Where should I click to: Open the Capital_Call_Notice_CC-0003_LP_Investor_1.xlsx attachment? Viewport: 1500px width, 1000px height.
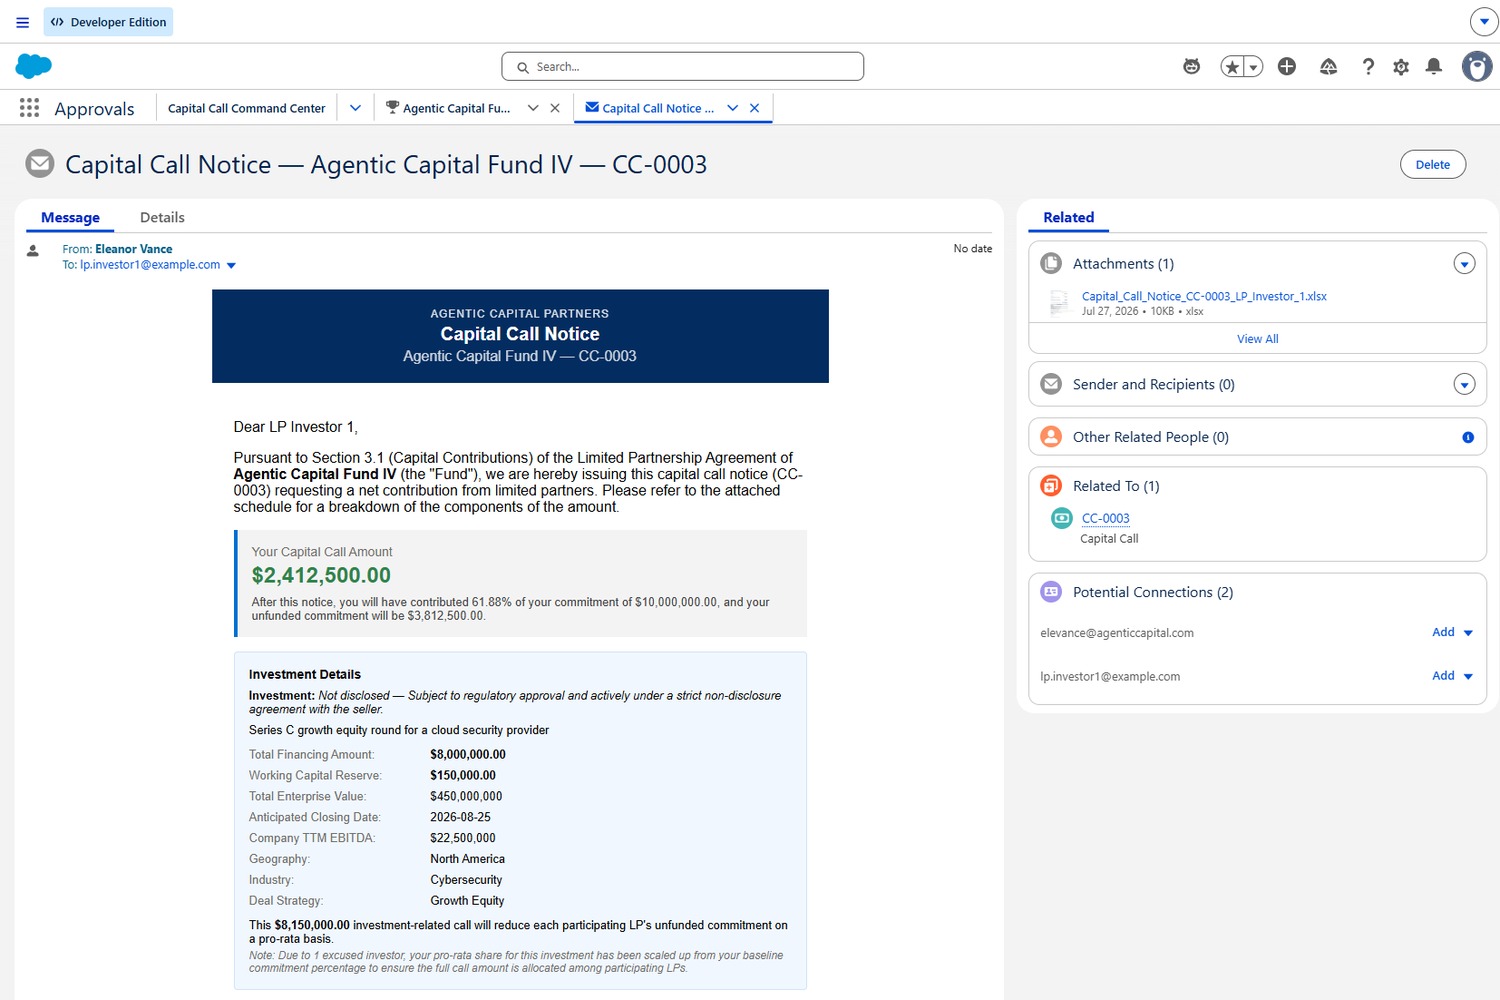pos(1204,296)
